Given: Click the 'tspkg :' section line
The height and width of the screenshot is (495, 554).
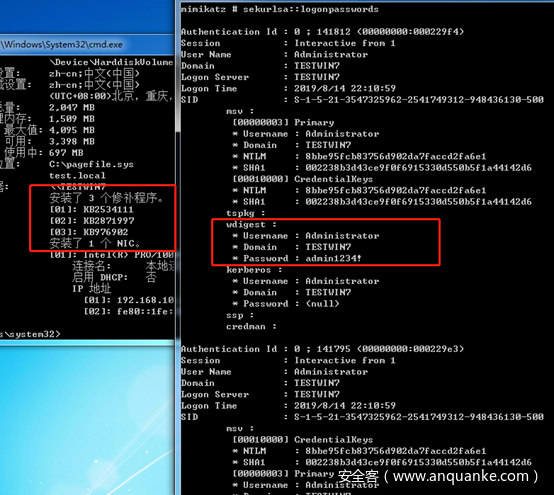Looking at the screenshot, I should (246, 213).
